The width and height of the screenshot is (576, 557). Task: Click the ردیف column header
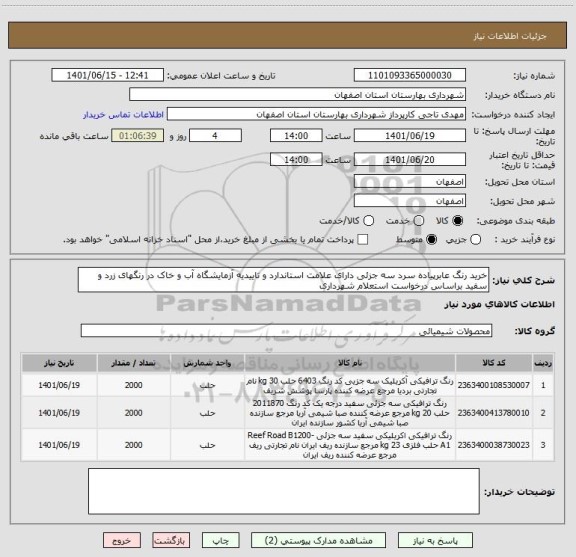coord(543,363)
